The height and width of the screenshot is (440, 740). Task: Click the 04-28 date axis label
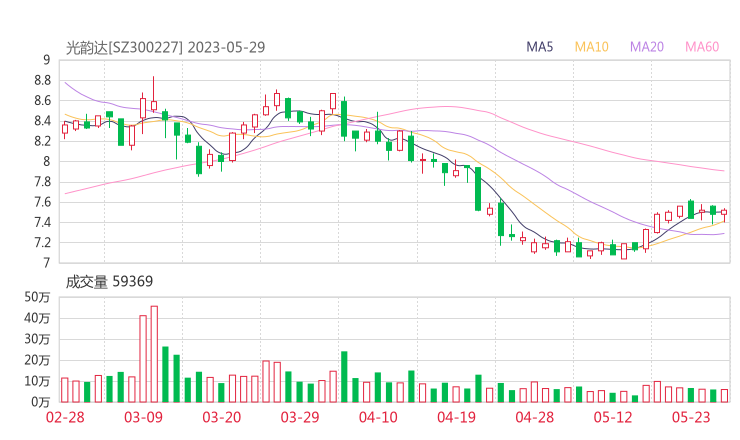click(535, 417)
